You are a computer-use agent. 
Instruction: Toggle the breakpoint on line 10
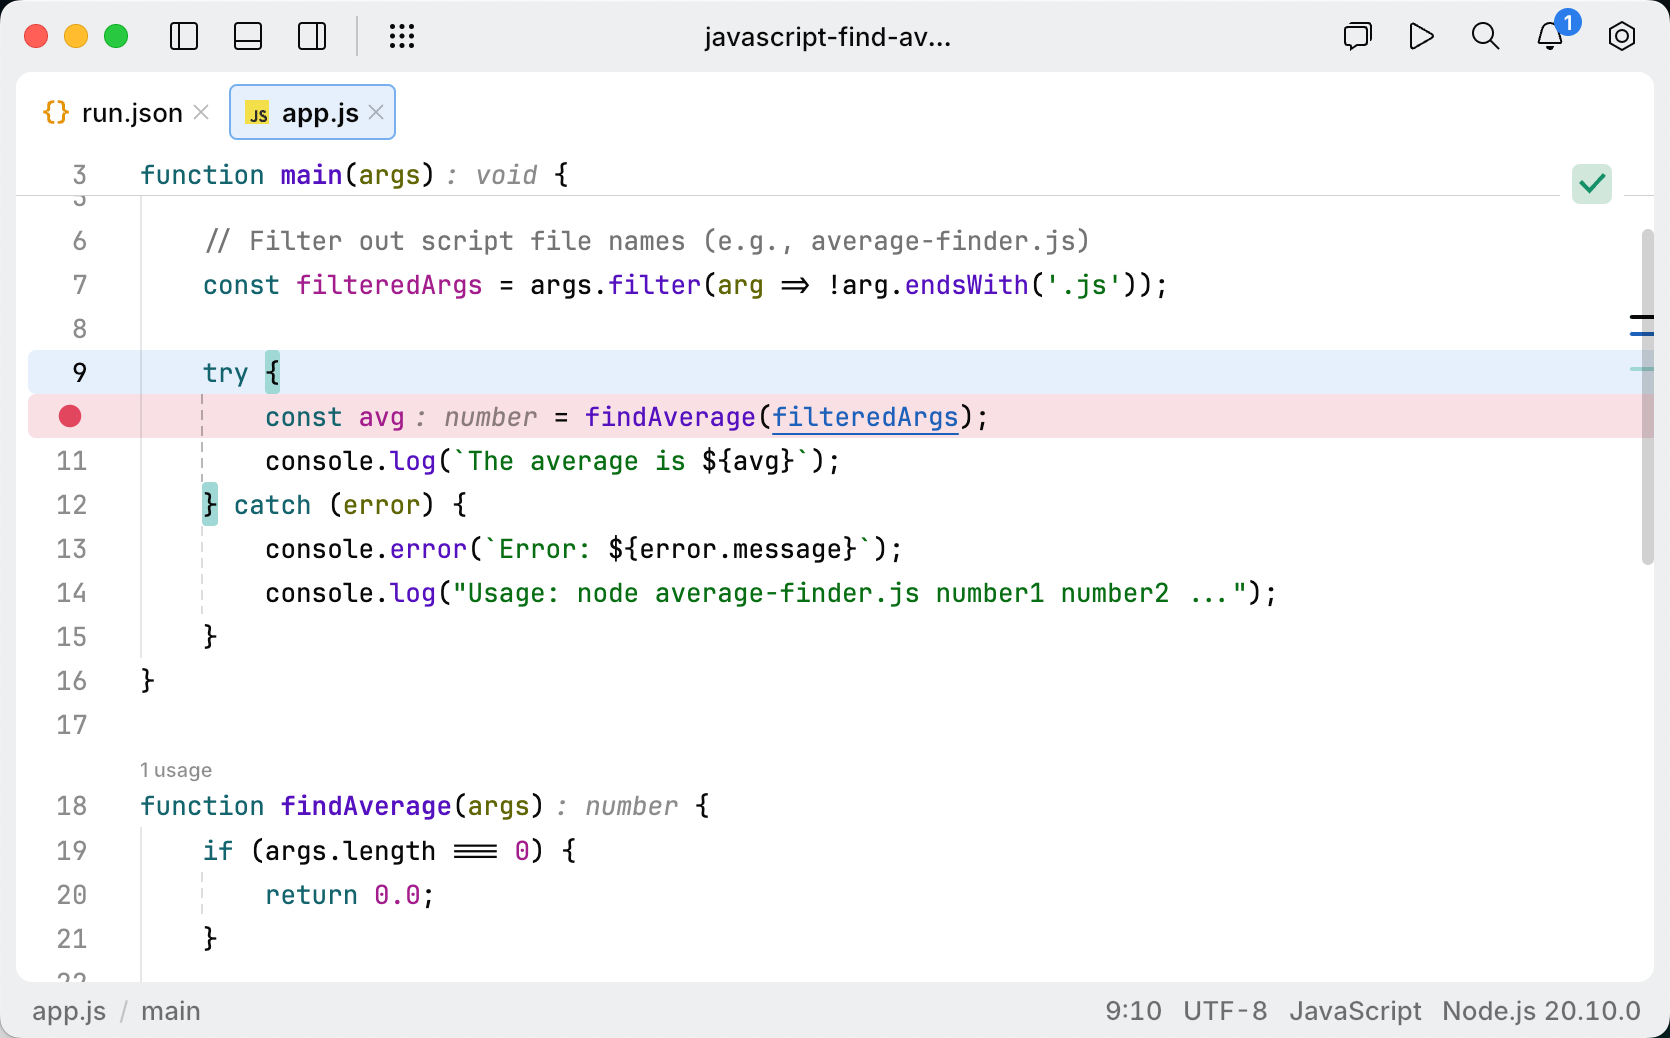click(69, 417)
